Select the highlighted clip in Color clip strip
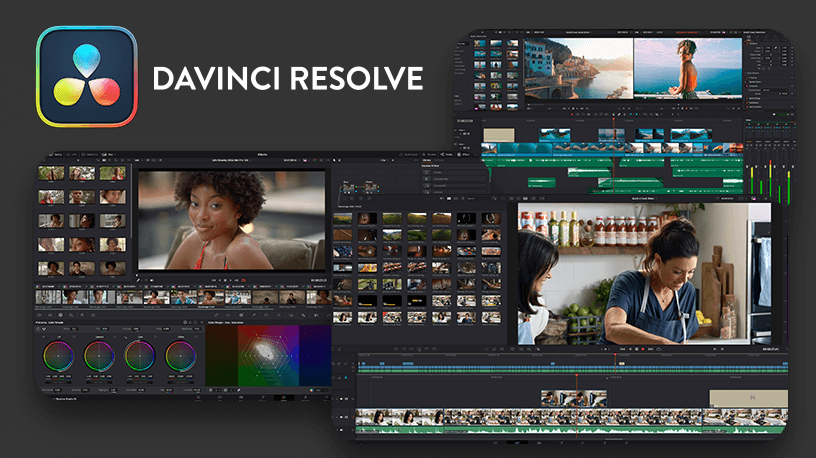The image size is (816, 458). pos(211,297)
